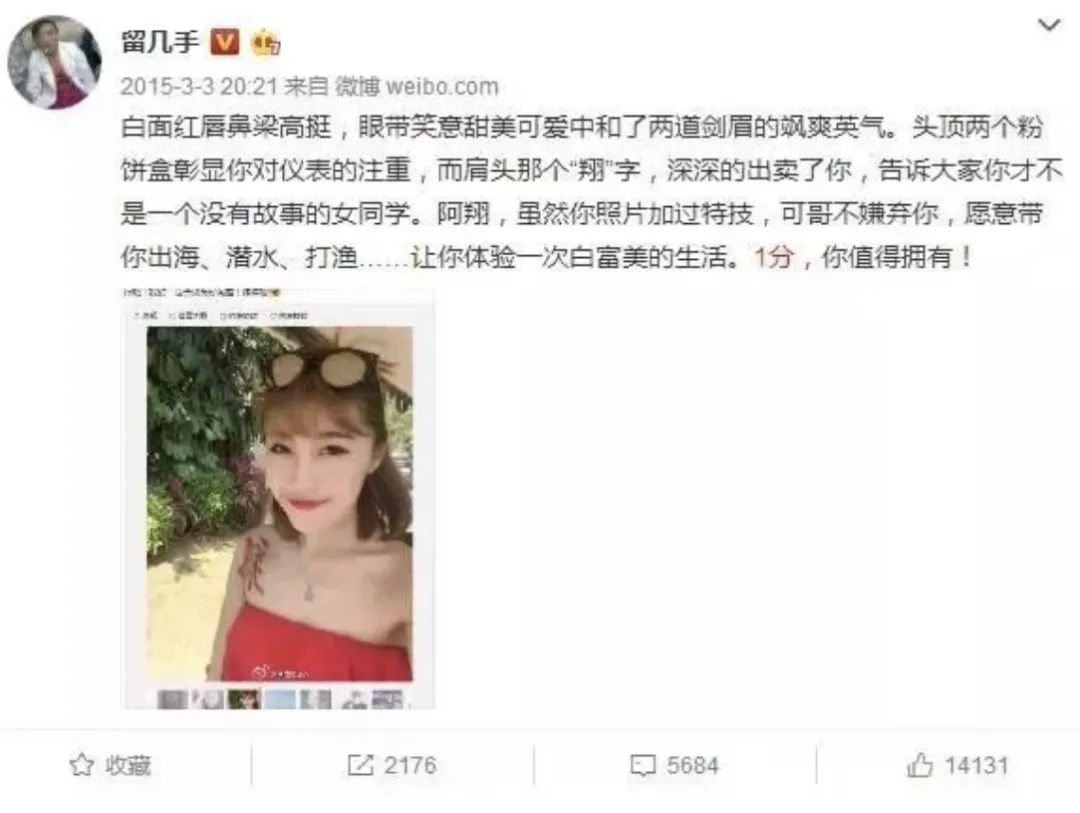Expand the post options chevron
This screenshot has height=813, width=1080.
[1048, 25]
